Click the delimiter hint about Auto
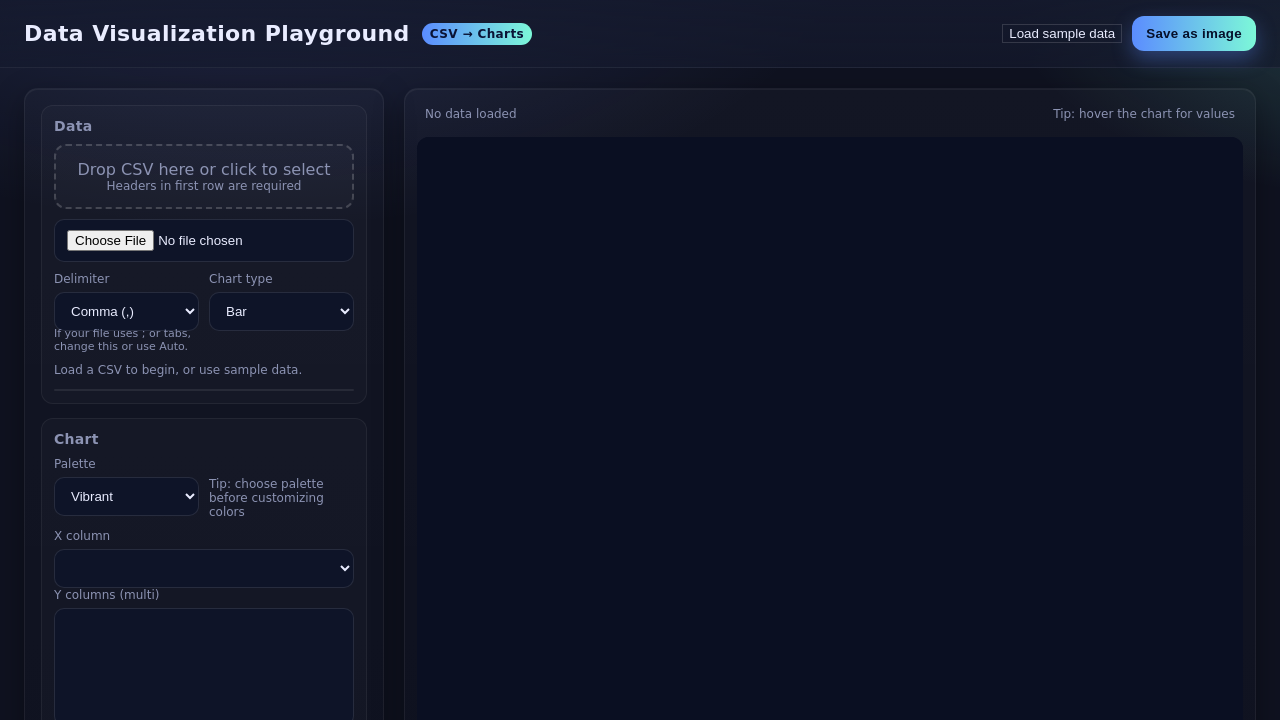 pyautogui.click(x=122, y=340)
